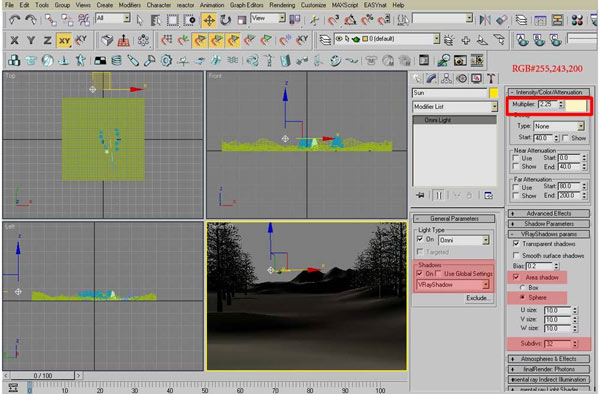Toggle the snap to grid points icon
The image size is (600, 394).
[166, 40]
